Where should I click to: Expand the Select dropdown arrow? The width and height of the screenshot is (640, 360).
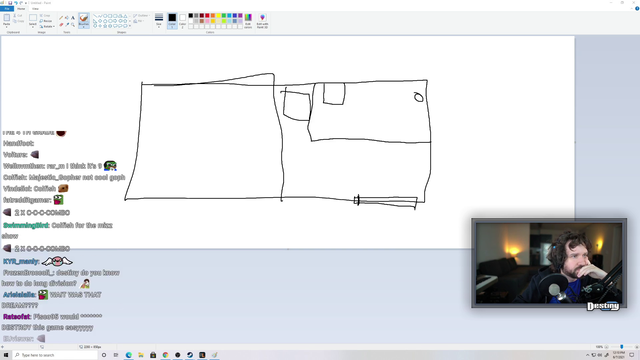33,27
